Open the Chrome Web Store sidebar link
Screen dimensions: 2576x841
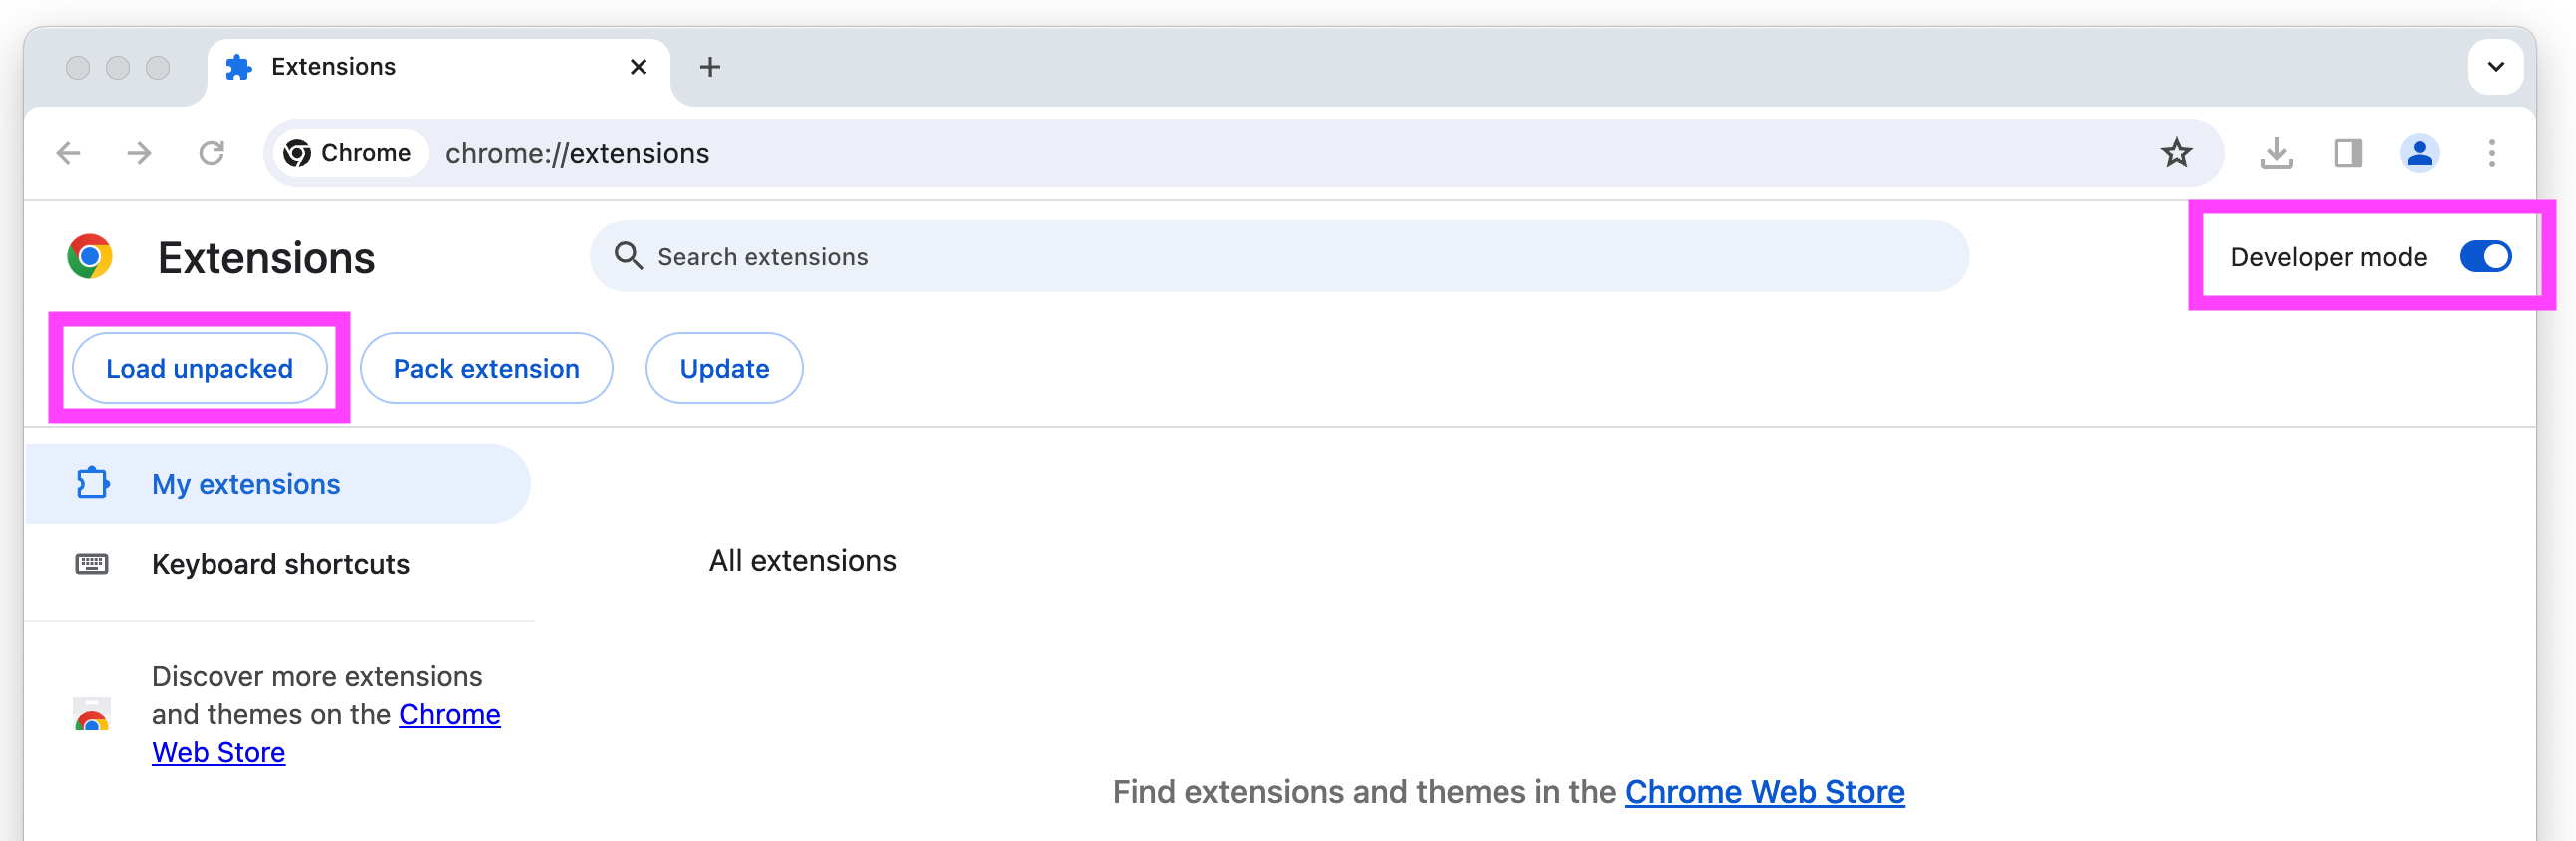tap(449, 715)
